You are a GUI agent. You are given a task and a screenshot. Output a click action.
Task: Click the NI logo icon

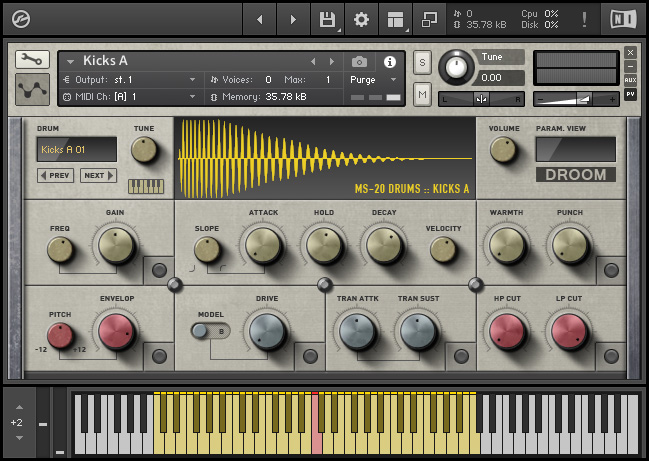point(623,19)
